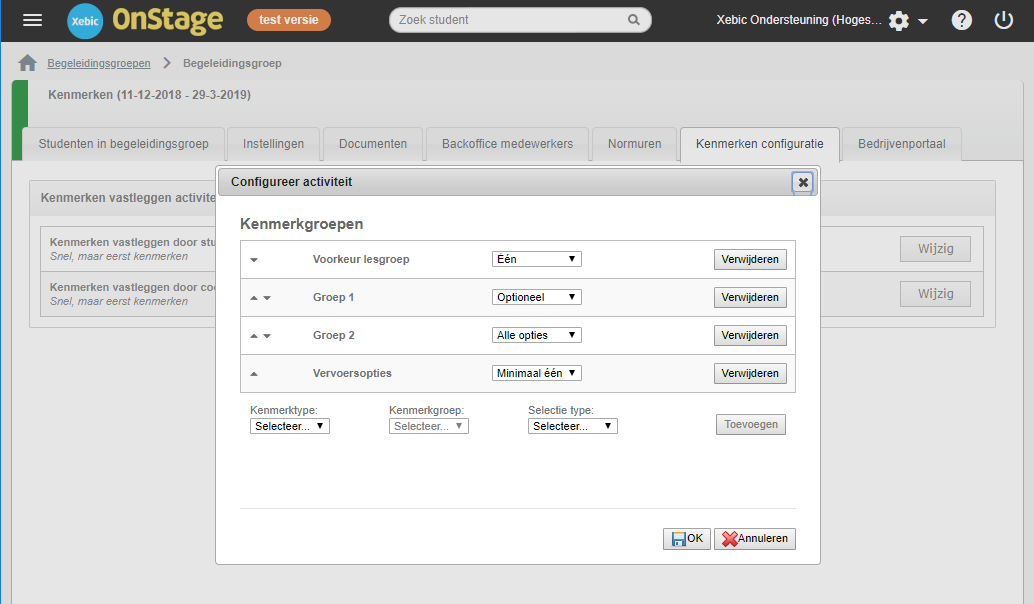The image size is (1034, 604).
Task: Remove the Groep 1 row
Action: click(x=750, y=297)
